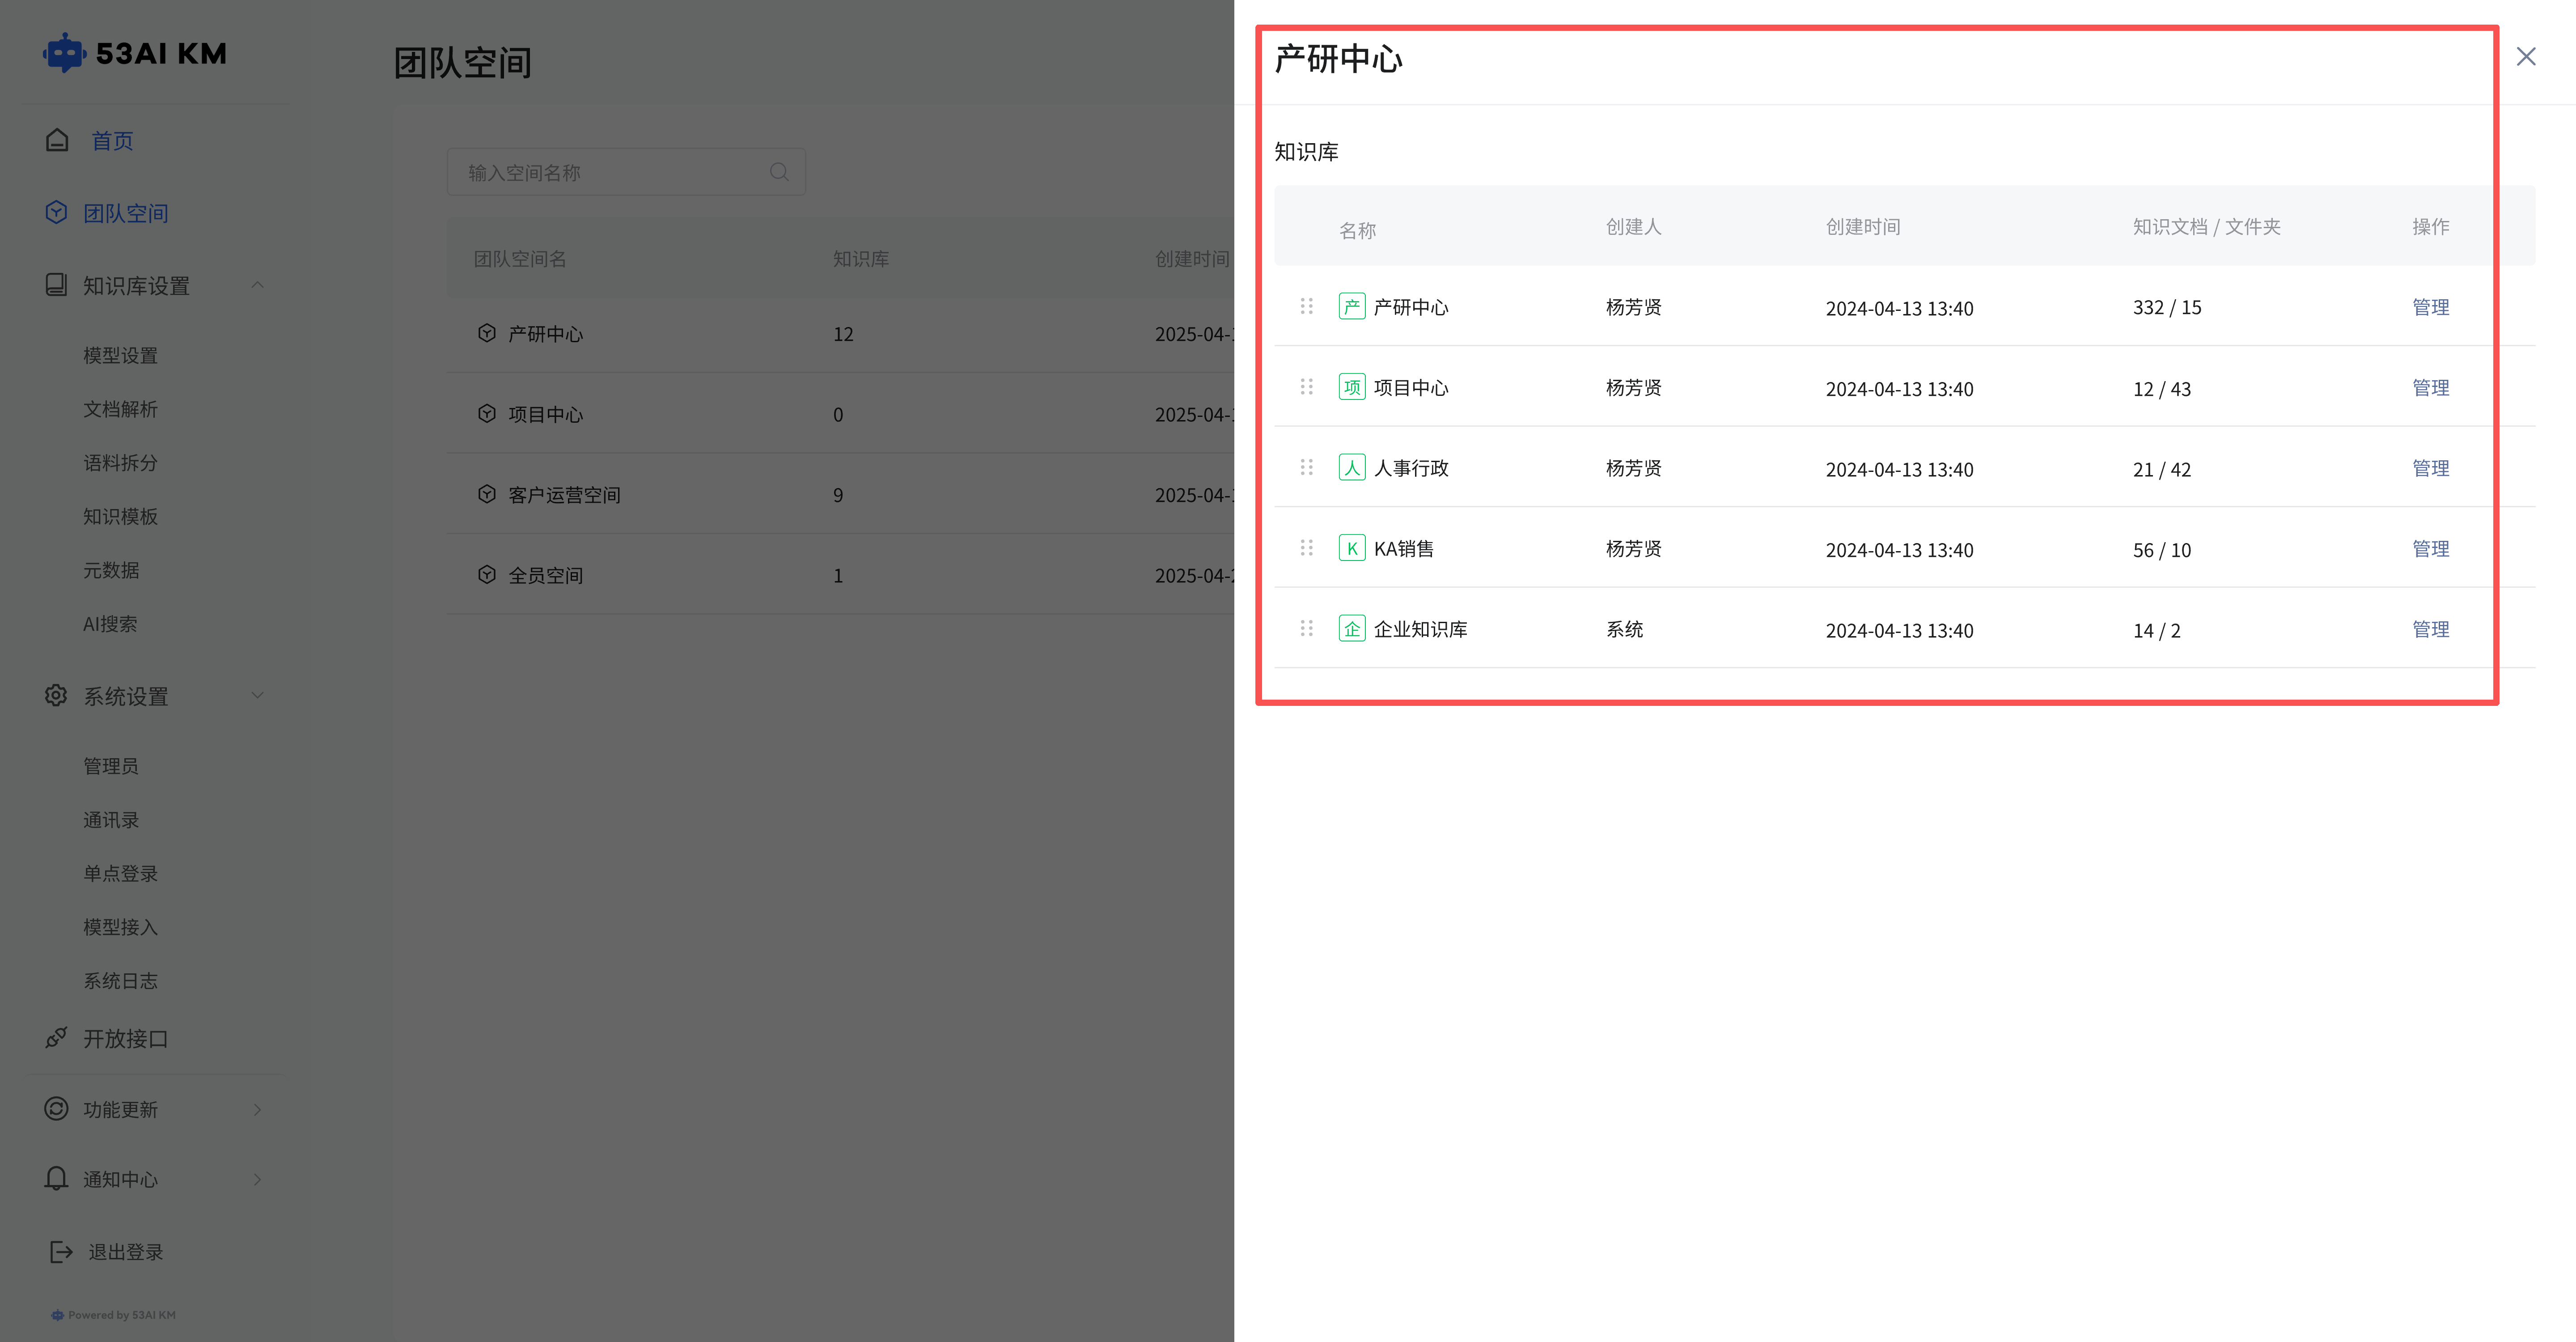
Task: Focus the 输入空间名称 search field
Action: point(610,172)
